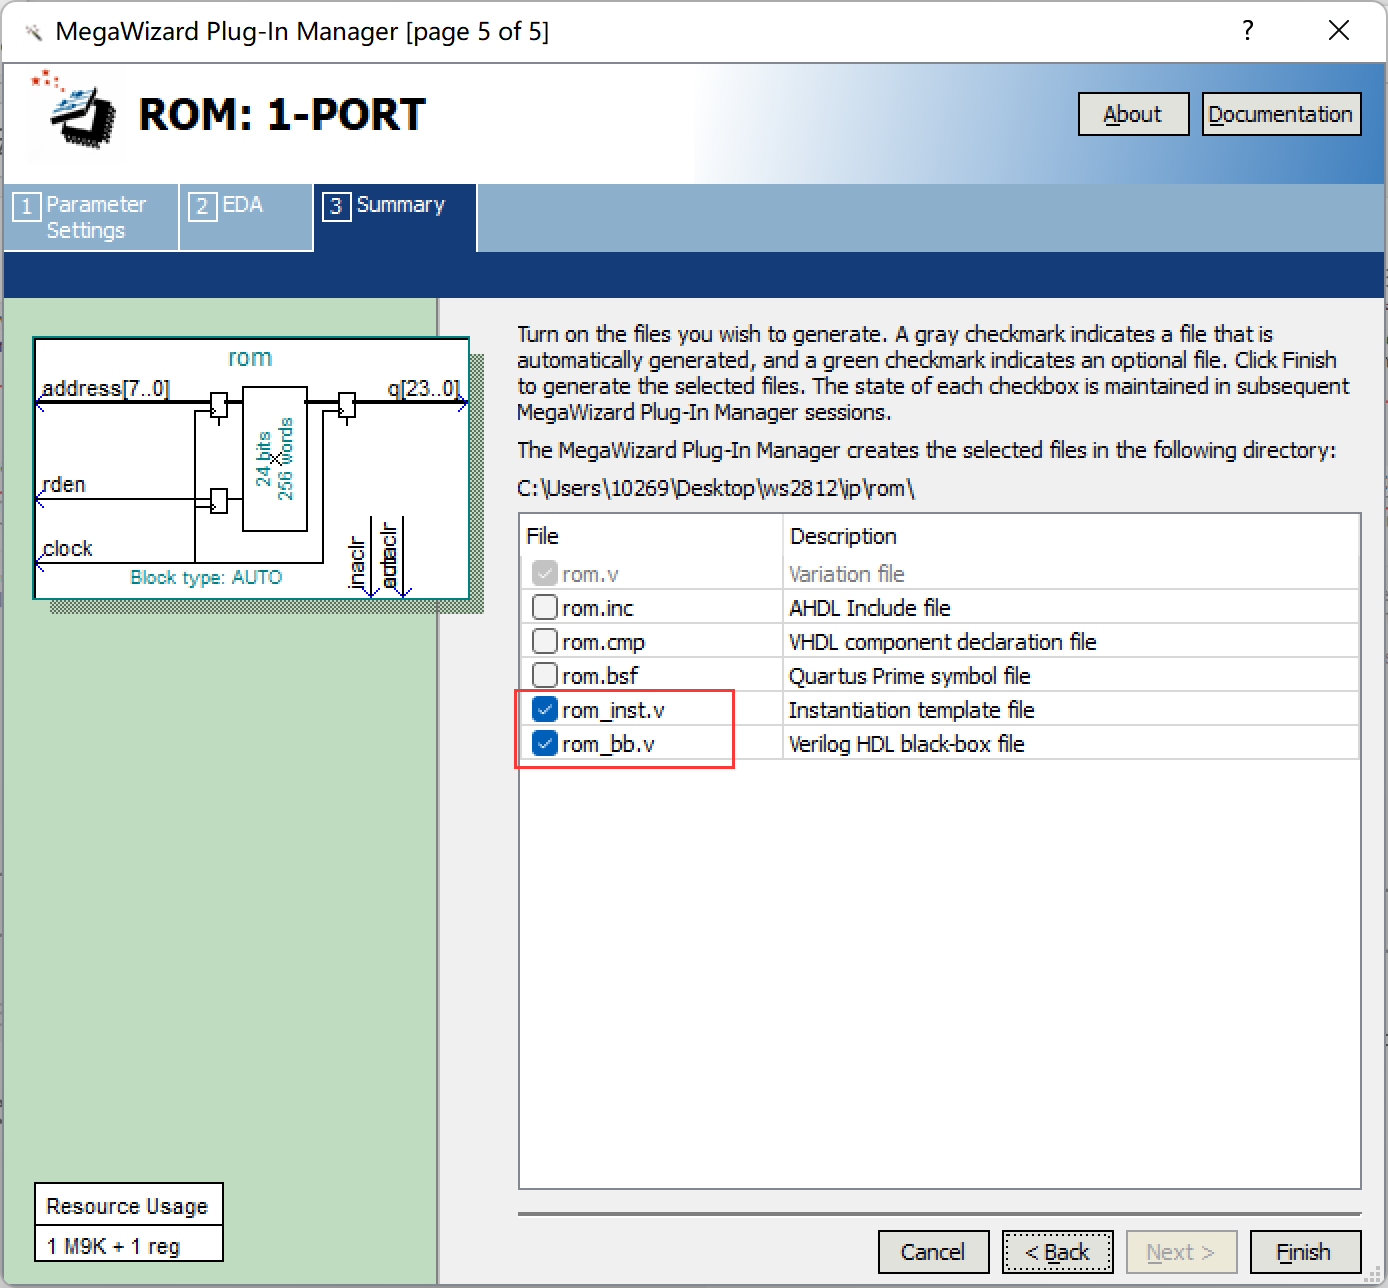The width and height of the screenshot is (1388, 1288).
Task: Click the output directory path text
Action: [x=716, y=488]
